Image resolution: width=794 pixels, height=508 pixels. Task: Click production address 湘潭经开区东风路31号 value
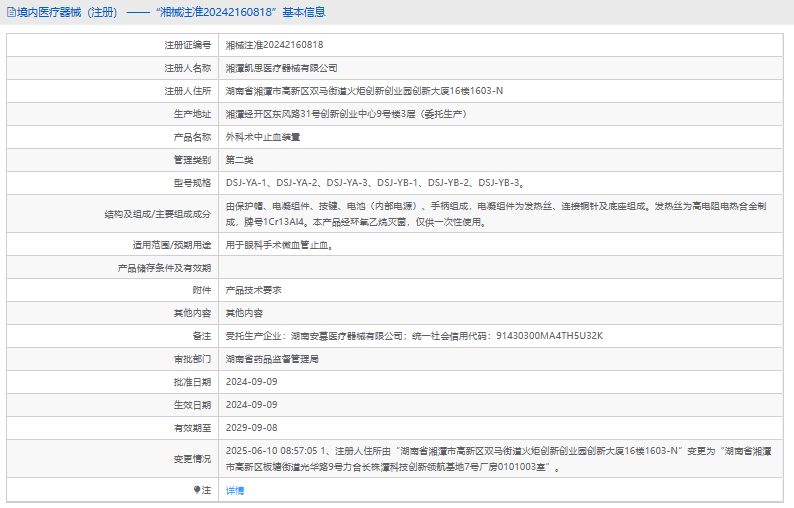click(346, 114)
